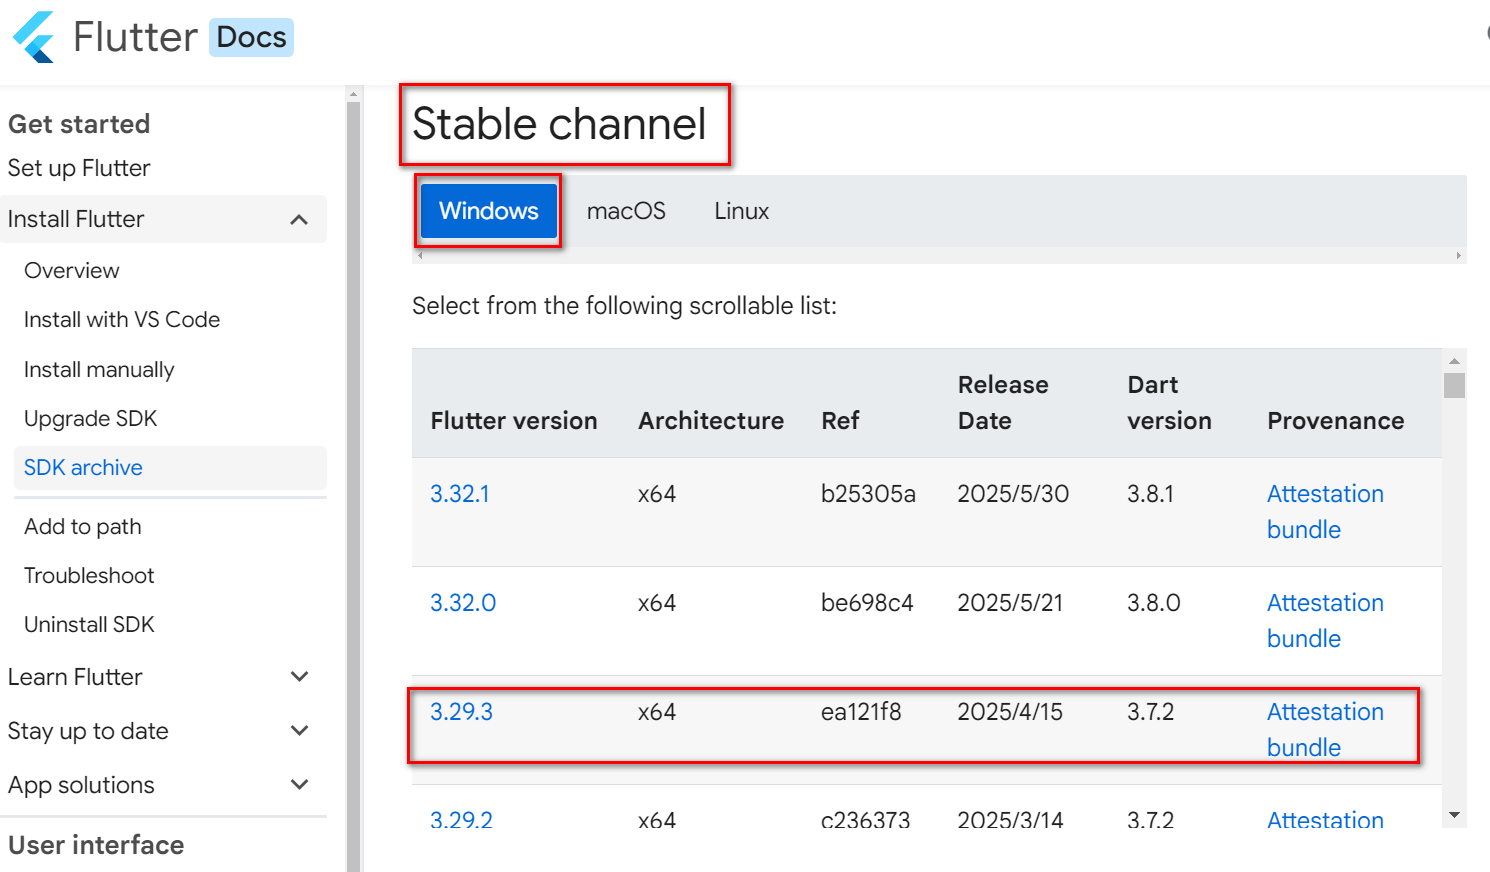Open the Troubleshoot page from the sidebar

(89, 575)
